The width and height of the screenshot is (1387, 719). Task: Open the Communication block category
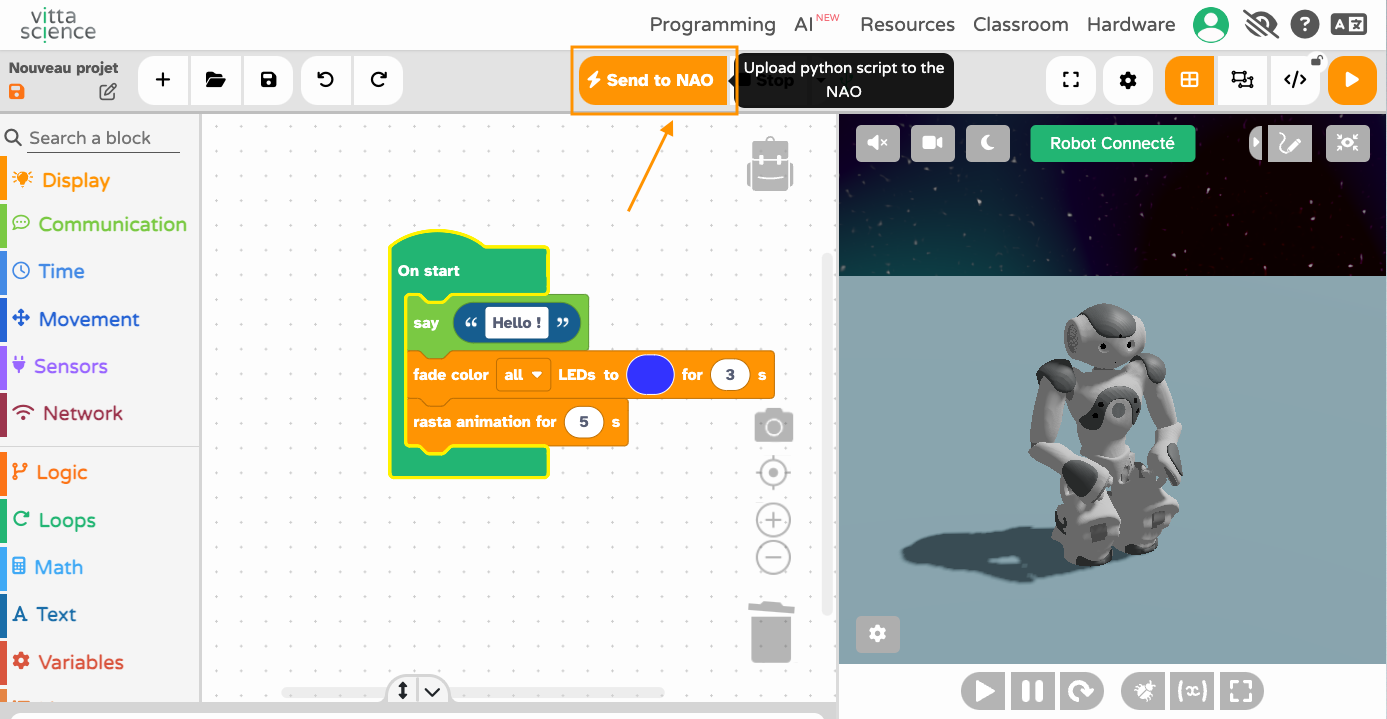pos(100,225)
